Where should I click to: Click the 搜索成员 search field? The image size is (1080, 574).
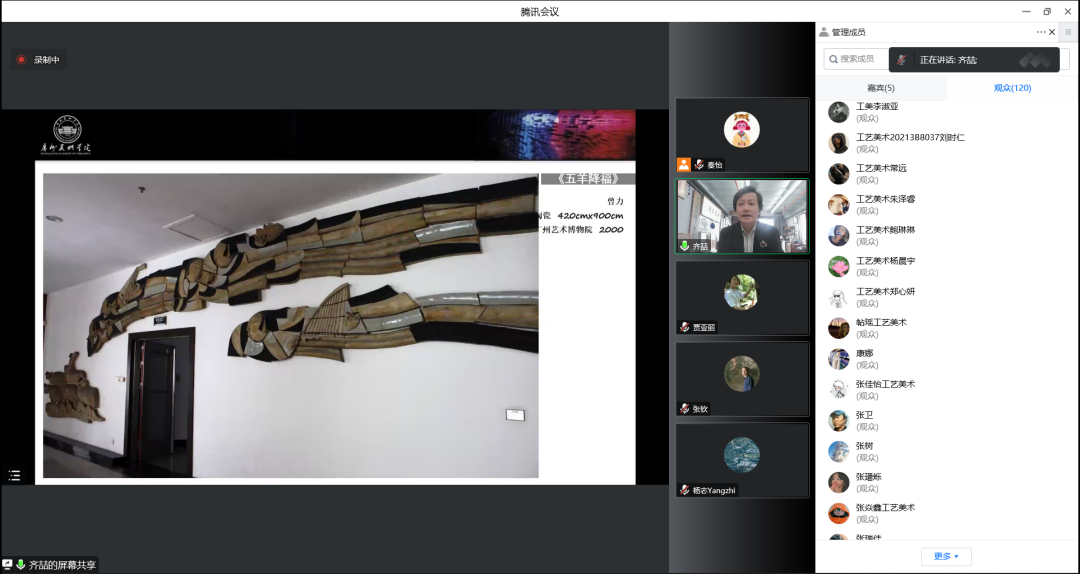click(x=856, y=59)
